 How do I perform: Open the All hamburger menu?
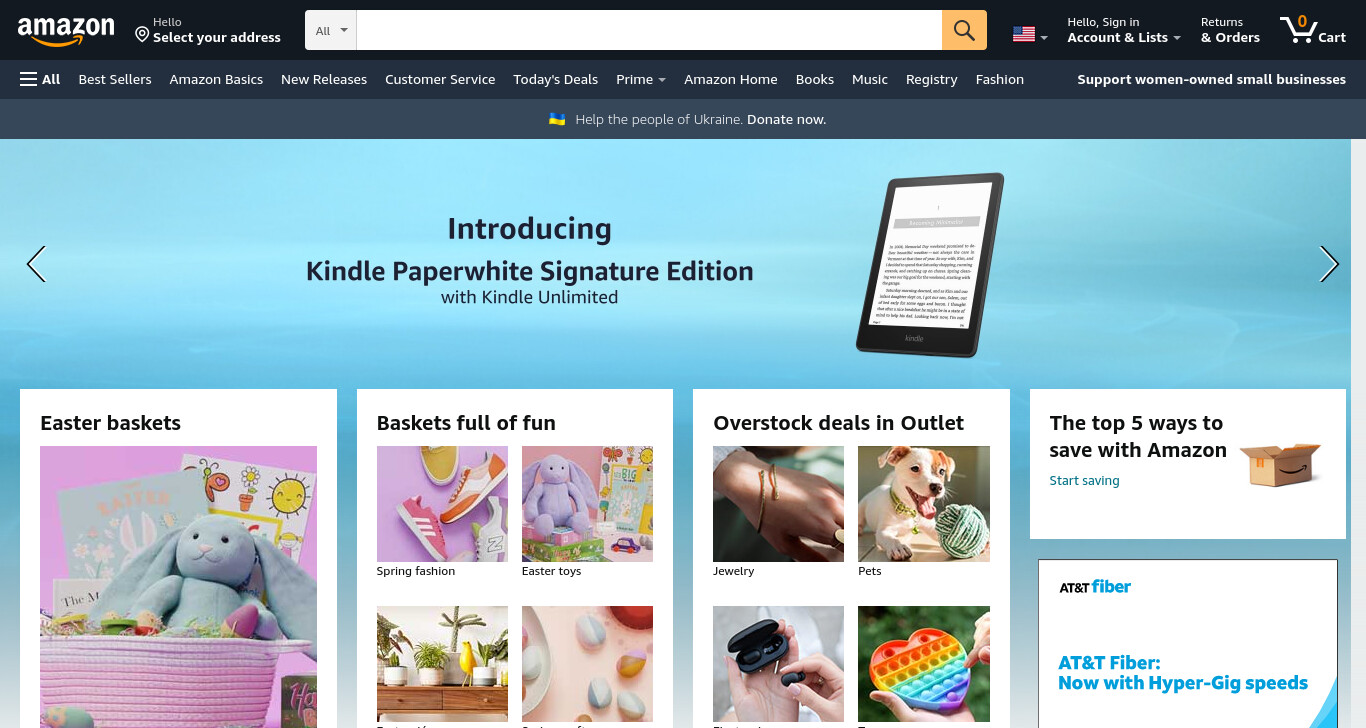pyautogui.click(x=40, y=79)
